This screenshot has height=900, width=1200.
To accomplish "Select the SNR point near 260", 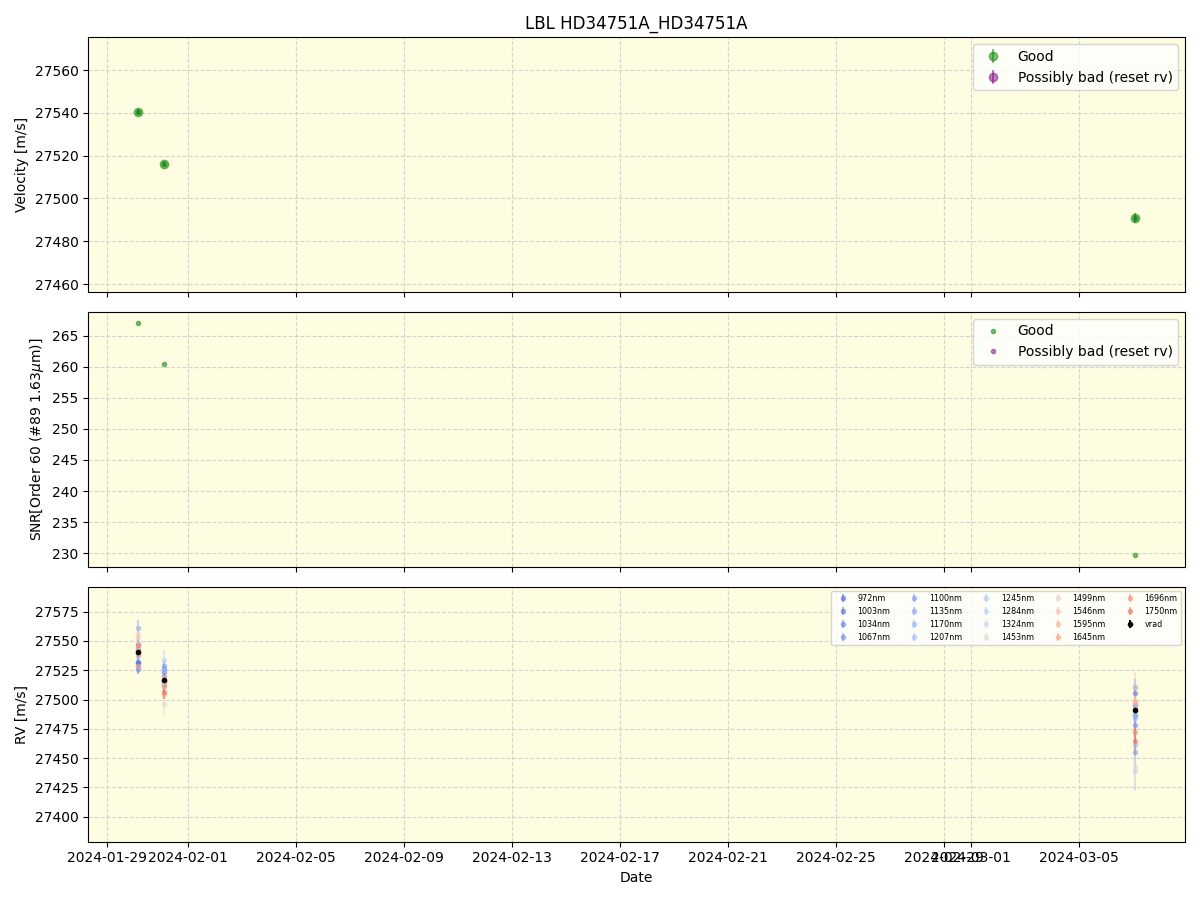I will [x=164, y=364].
